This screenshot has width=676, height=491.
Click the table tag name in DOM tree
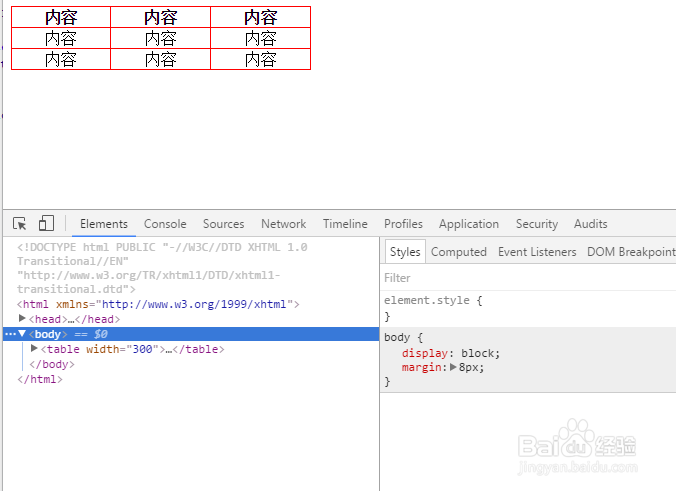(63, 349)
